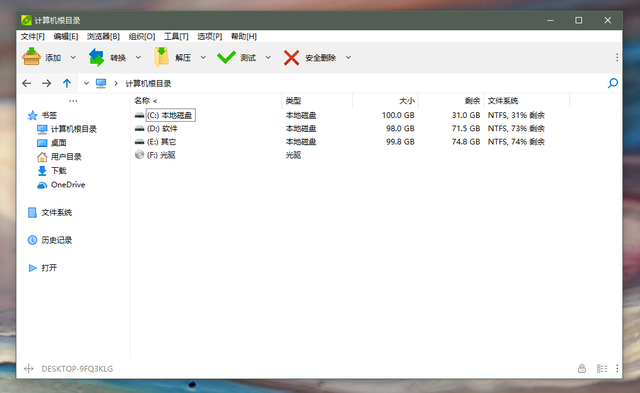Open the toolbar overflow three-dot menu

pyautogui.click(x=617, y=58)
